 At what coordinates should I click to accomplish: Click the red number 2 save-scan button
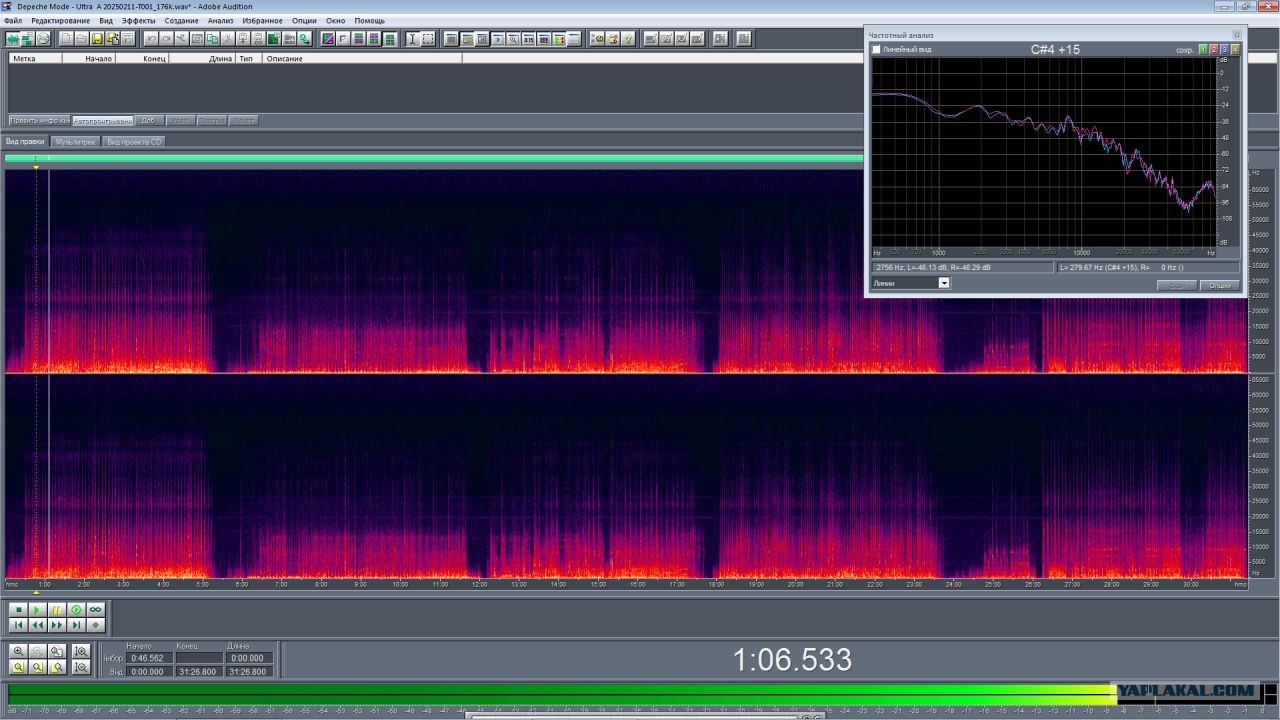click(1214, 49)
